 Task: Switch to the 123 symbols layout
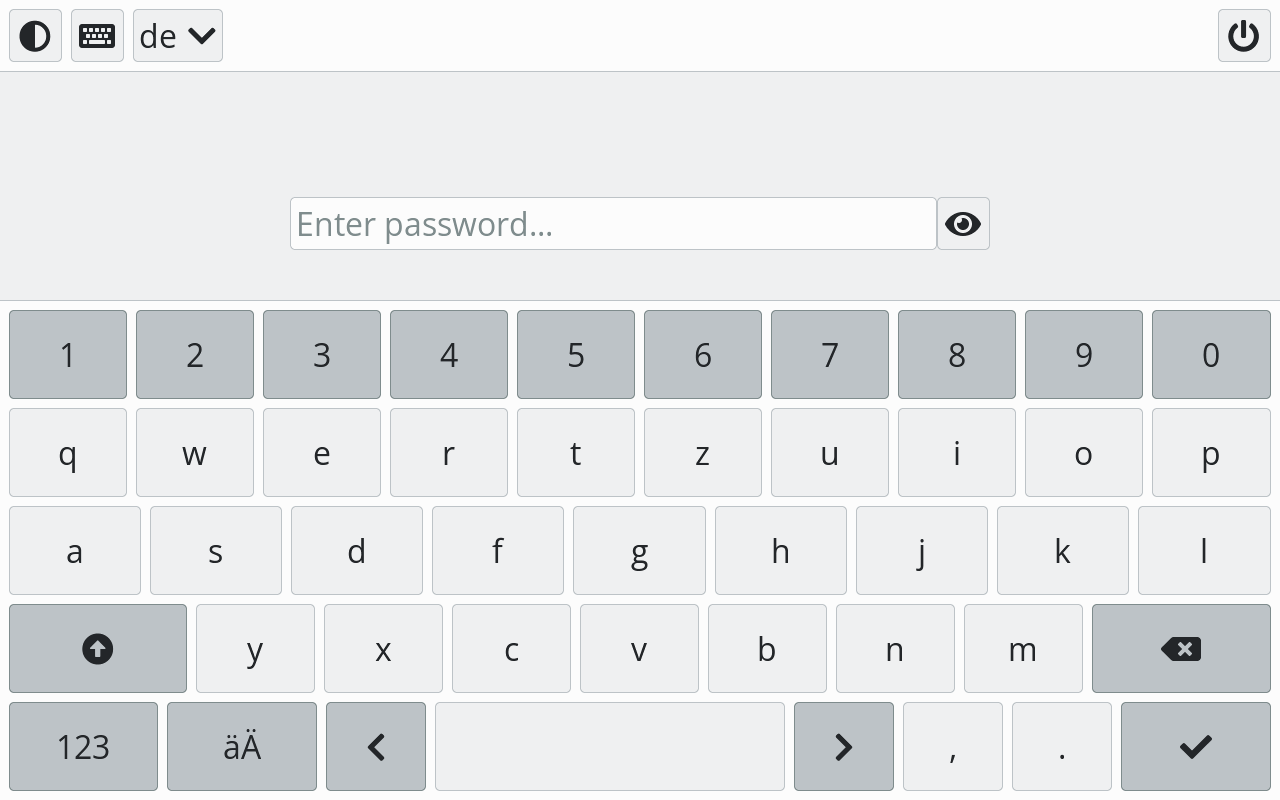[83, 747]
